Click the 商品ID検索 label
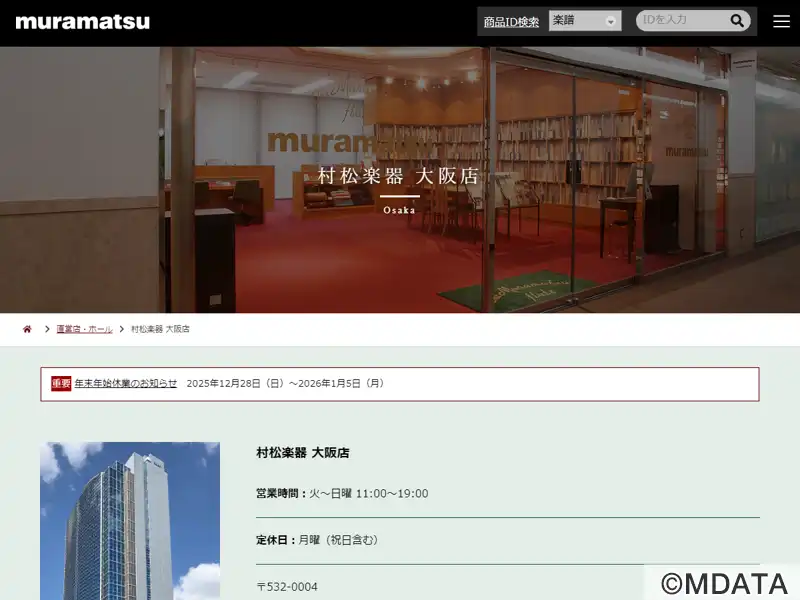Viewport: 800px width, 600px height. point(511,22)
